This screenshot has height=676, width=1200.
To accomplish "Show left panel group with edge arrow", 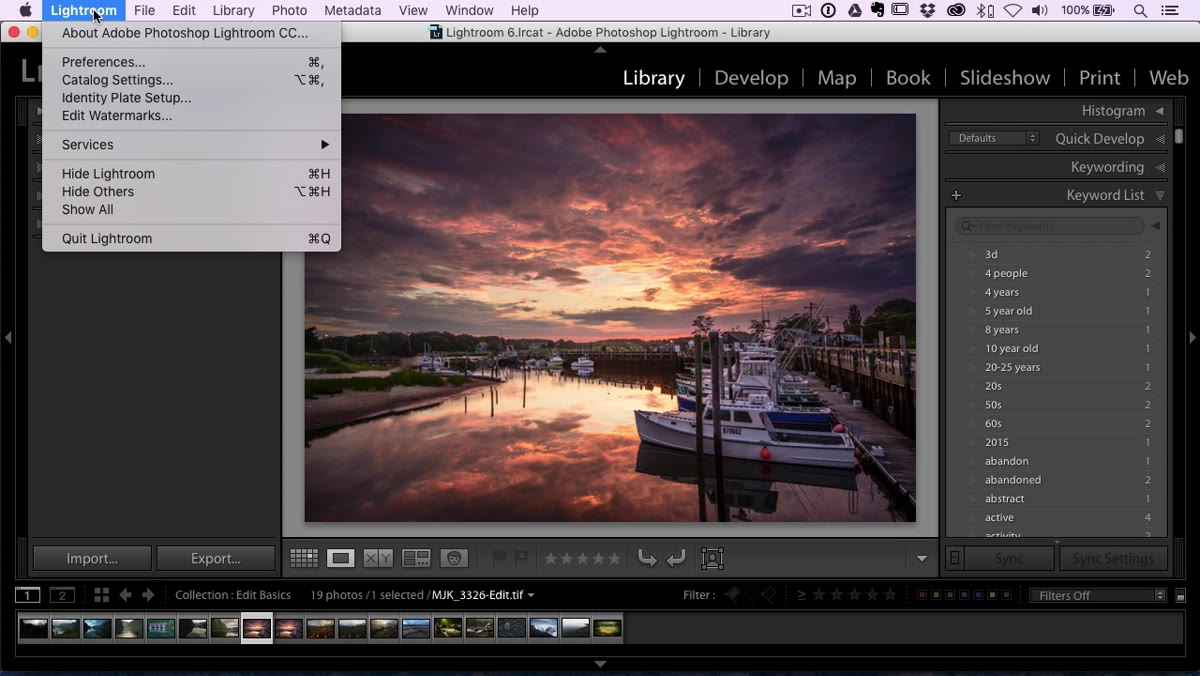I will 8,338.
